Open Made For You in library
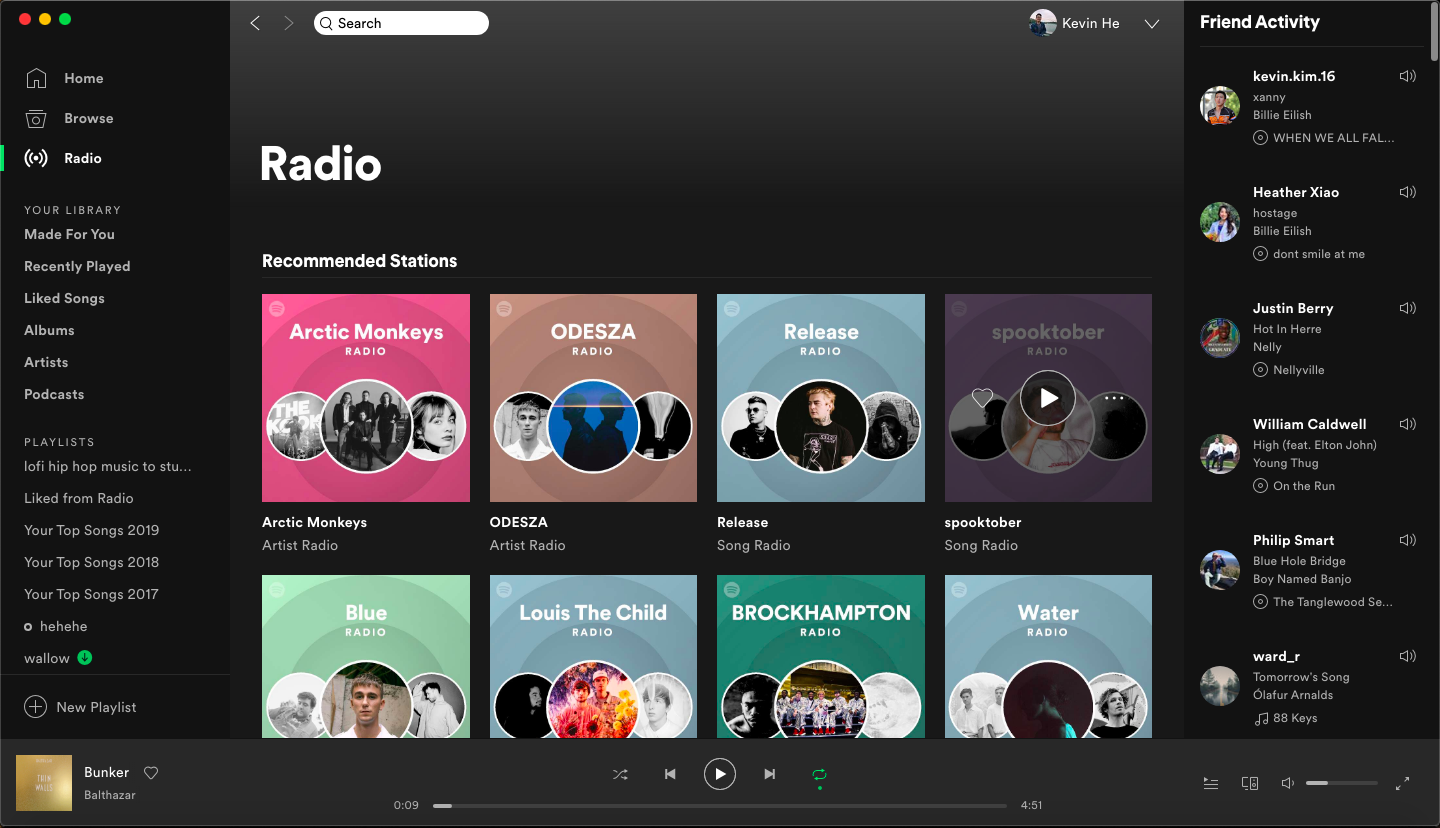The height and width of the screenshot is (828, 1440). point(69,234)
